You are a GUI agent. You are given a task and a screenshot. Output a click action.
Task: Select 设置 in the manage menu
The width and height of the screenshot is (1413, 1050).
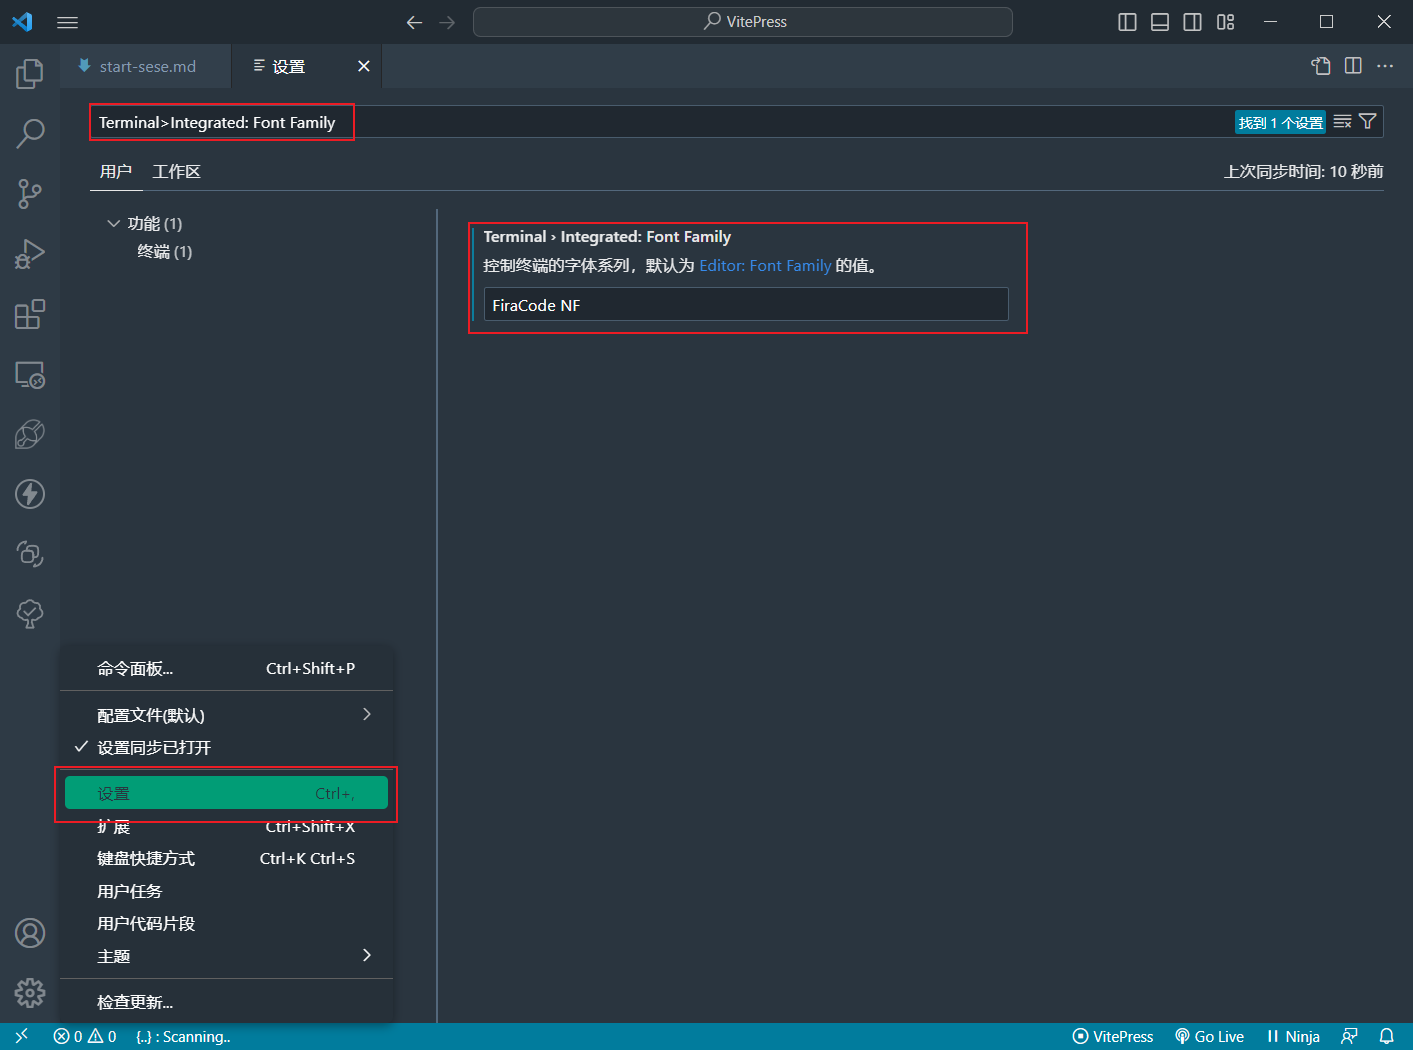tap(226, 793)
